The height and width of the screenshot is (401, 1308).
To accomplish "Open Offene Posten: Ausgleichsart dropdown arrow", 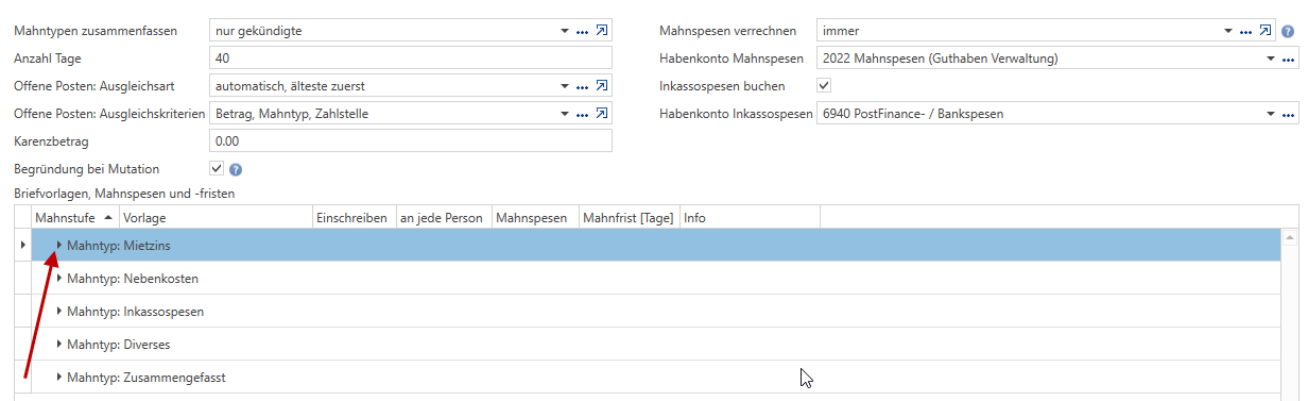I will (x=565, y=87).
